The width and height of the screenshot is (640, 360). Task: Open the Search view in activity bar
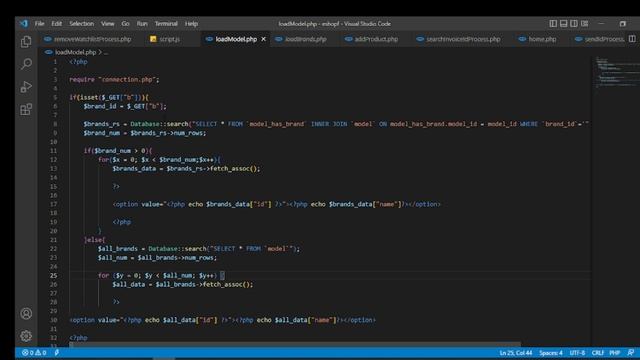[26, 64]
